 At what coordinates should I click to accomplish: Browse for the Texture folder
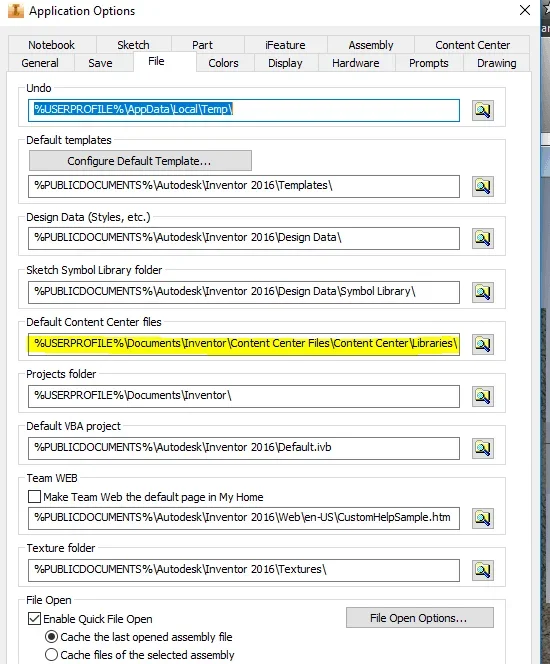[483, 570]
